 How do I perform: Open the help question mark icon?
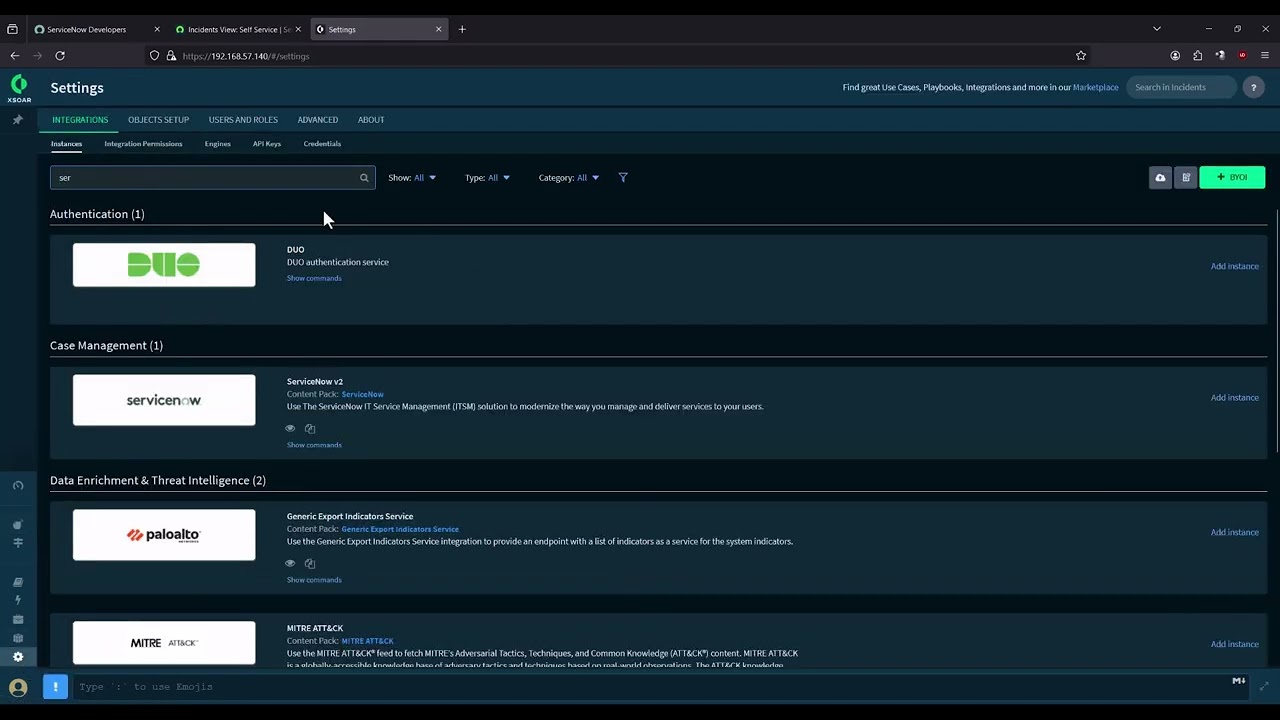[1253, 88]
